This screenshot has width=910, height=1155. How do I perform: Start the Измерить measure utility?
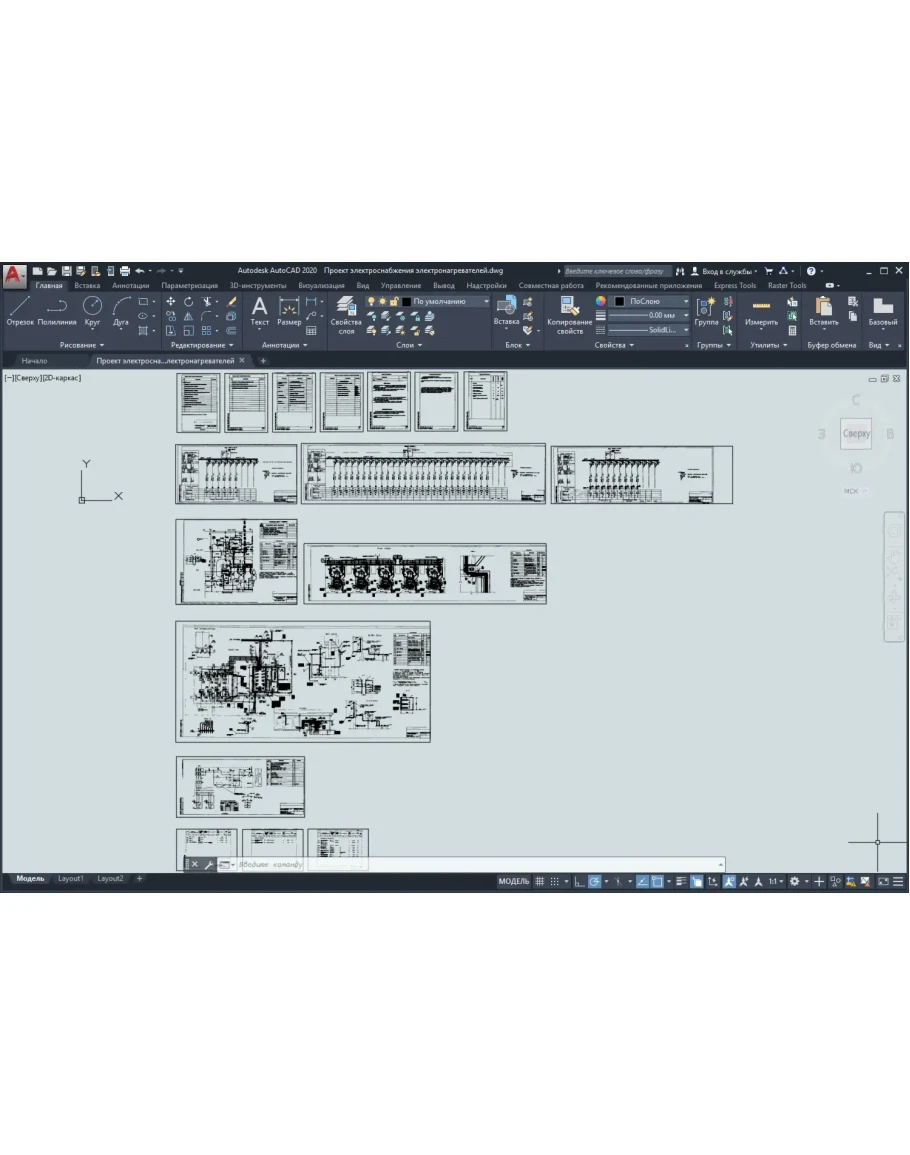(x=761, y=311)
